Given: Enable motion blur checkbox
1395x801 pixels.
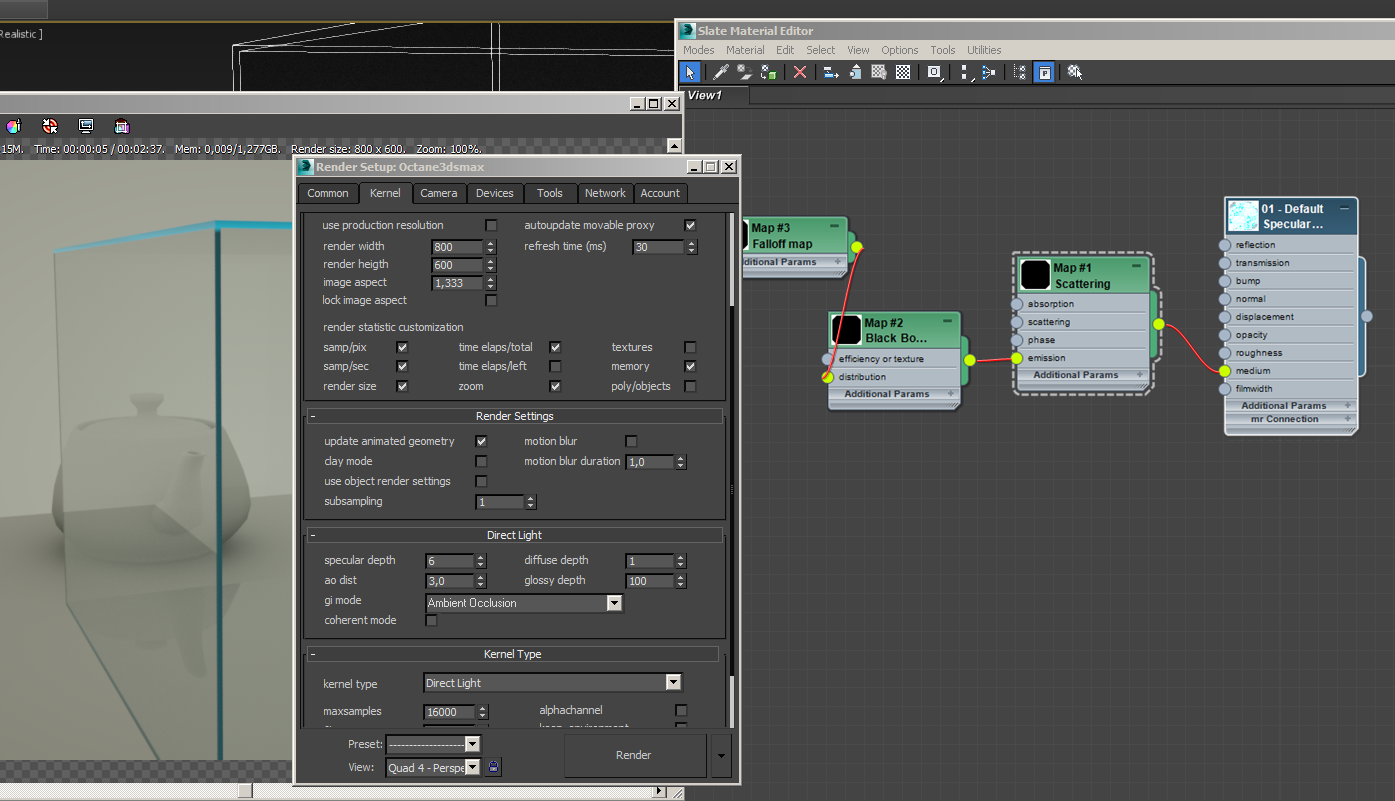Looking at the screenshot, I should 631,441.
